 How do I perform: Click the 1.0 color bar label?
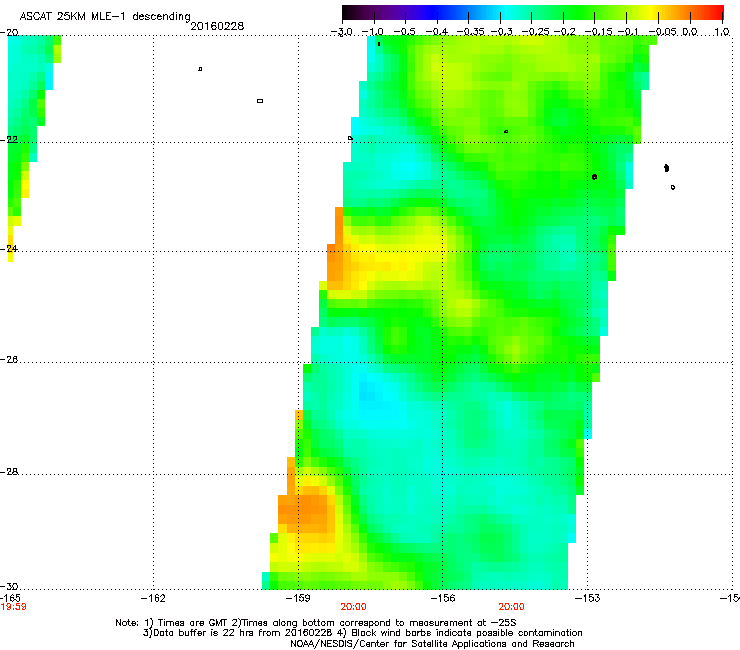tap(722, 32)
